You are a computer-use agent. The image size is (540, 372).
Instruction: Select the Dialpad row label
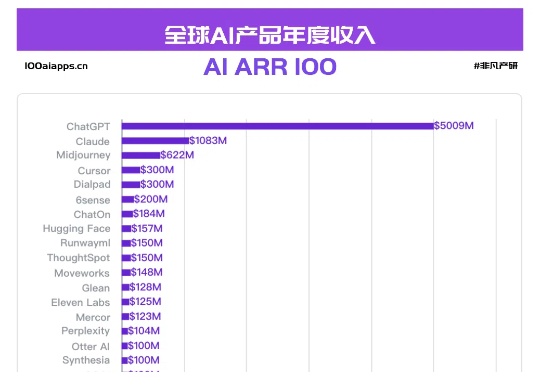[92, 184]
